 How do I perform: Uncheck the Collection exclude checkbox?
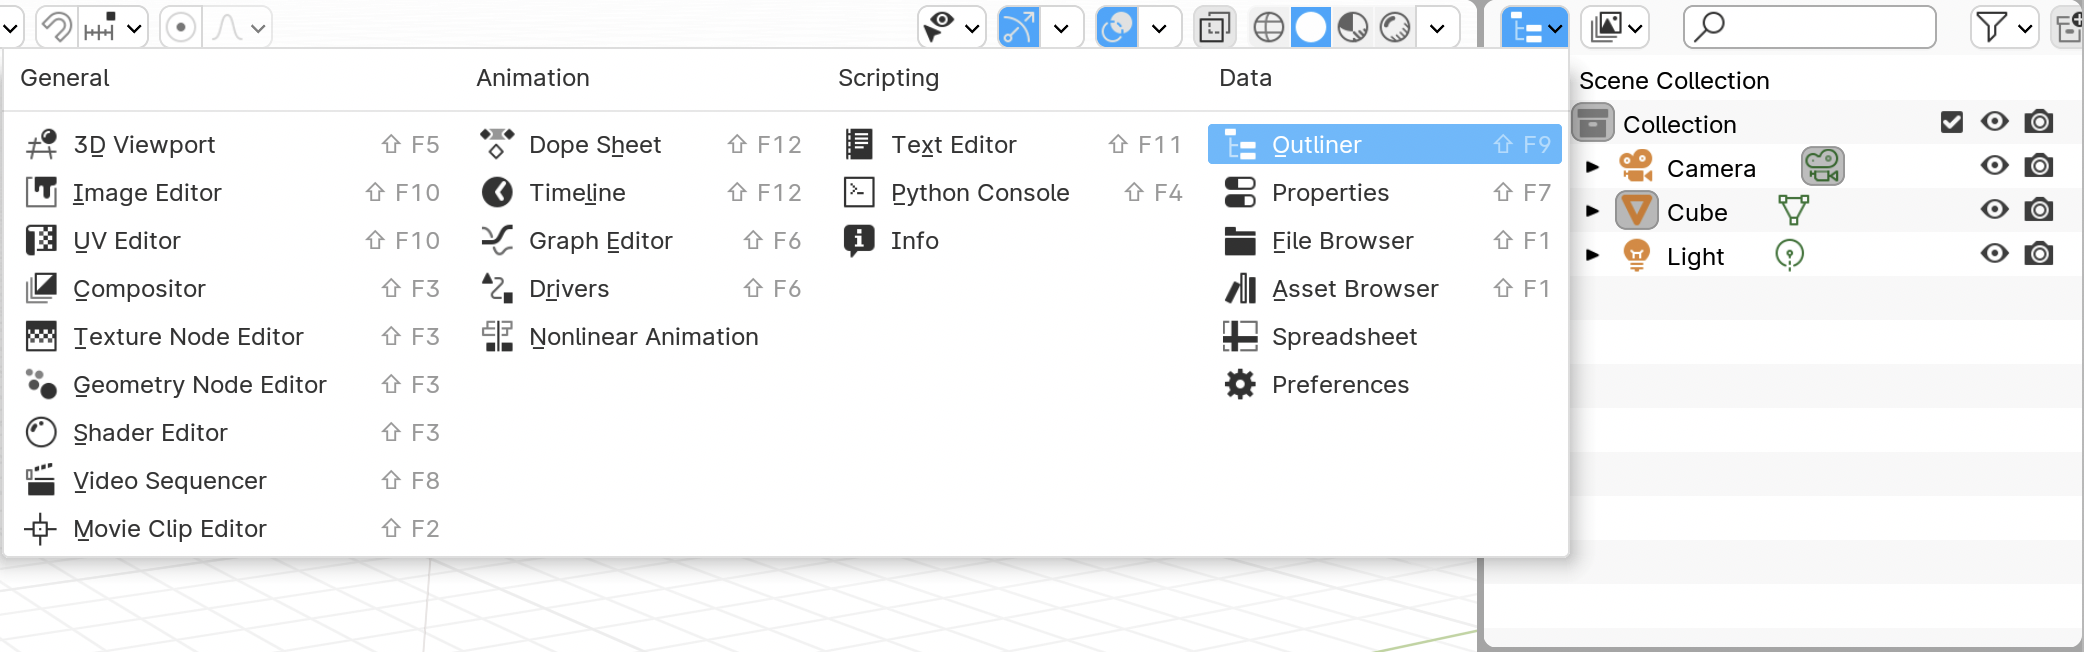pyautogui.click(x=1952, y=122)
